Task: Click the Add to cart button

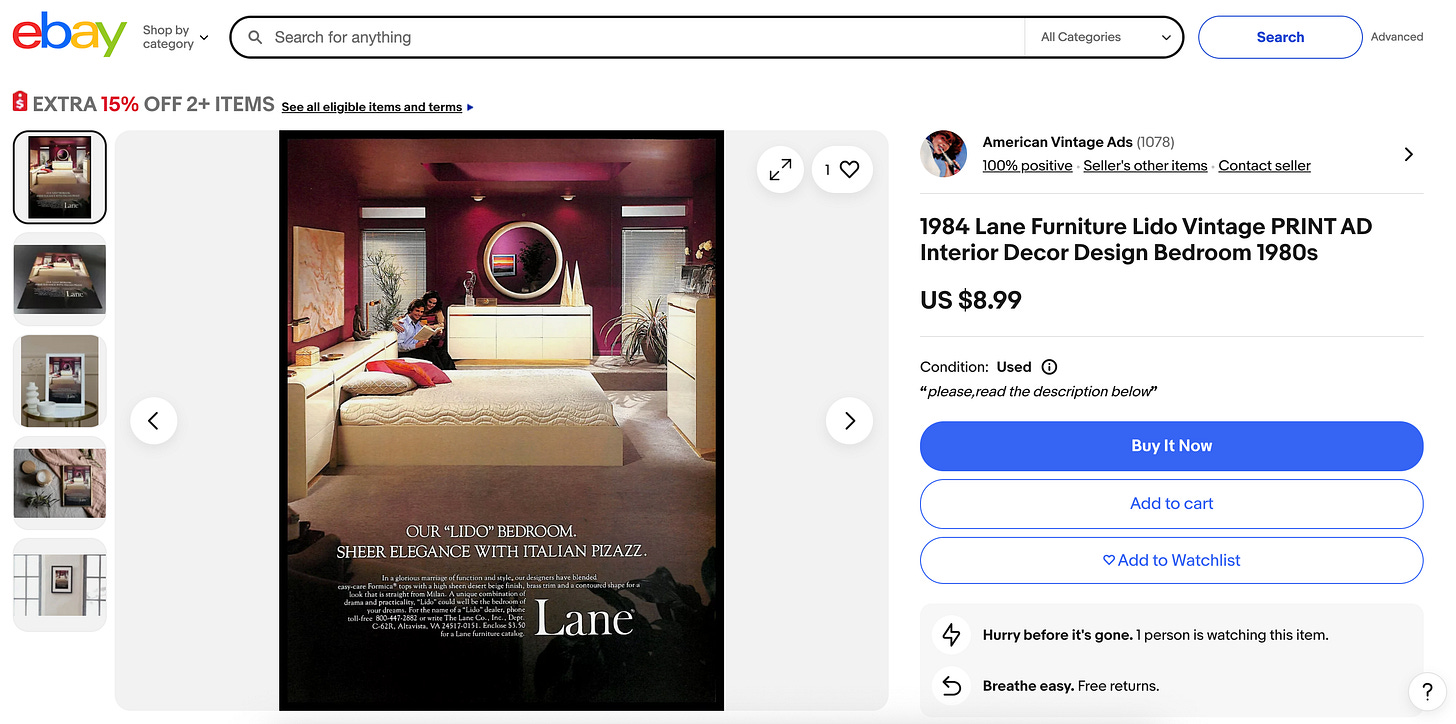Action: point(1171,503)
